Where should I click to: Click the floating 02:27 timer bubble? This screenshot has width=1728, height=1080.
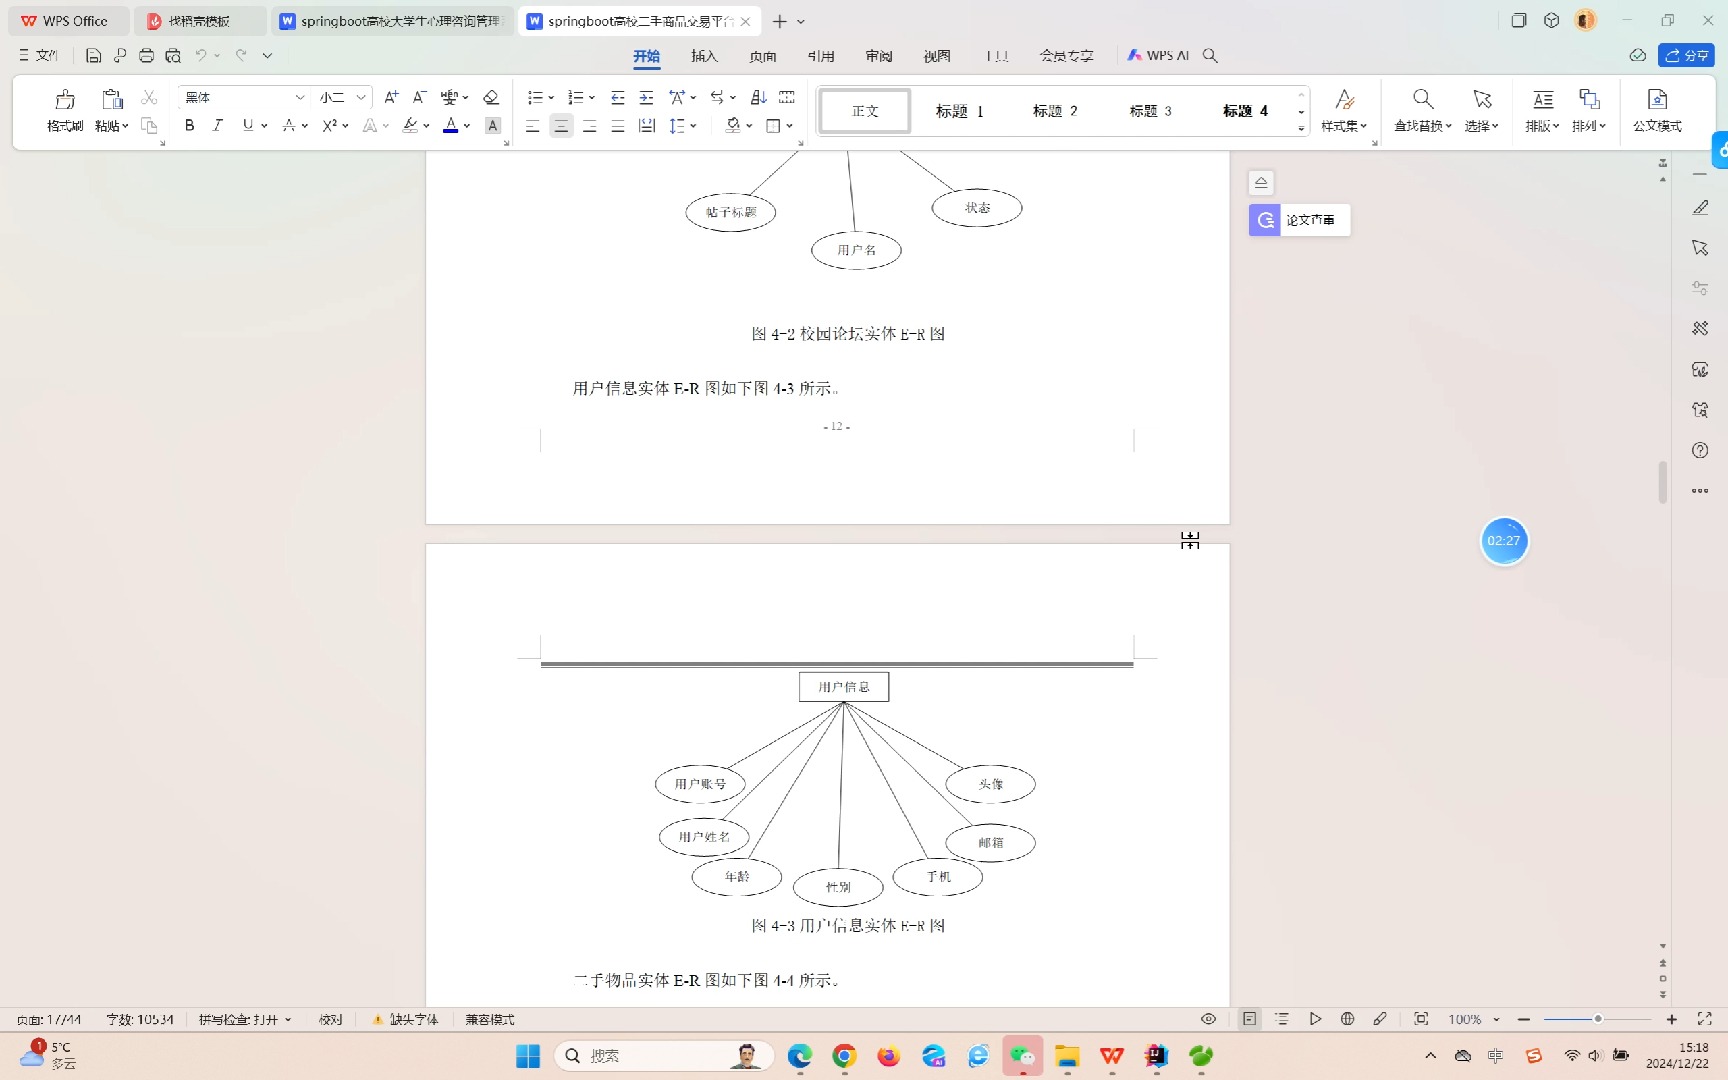(1504, 541)
